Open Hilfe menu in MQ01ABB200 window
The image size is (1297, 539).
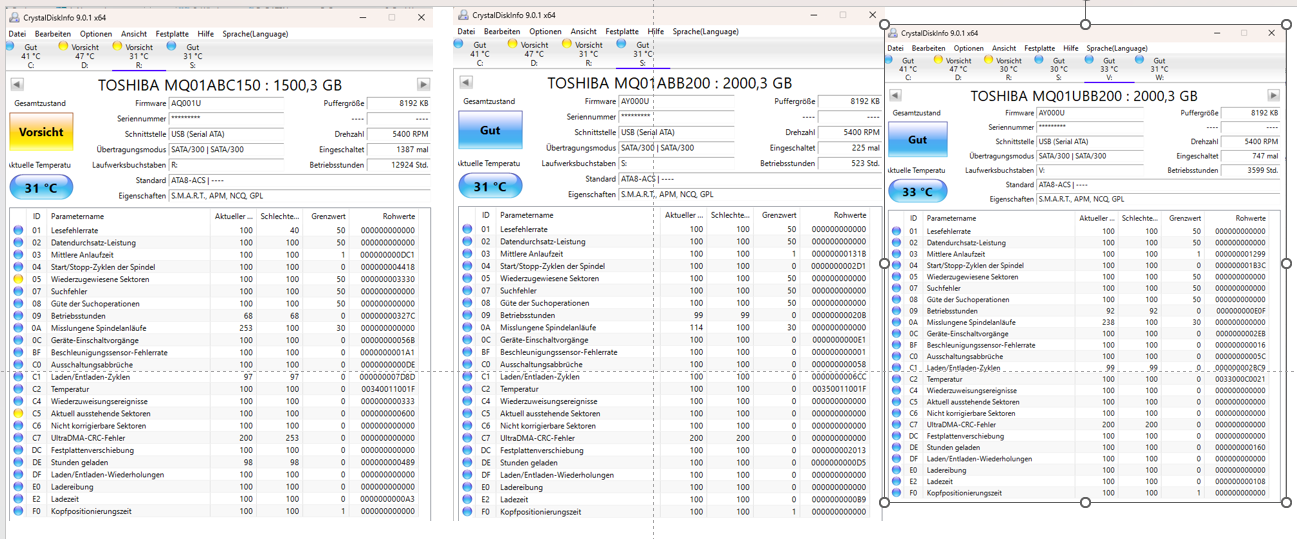click(x=655, y=32)
